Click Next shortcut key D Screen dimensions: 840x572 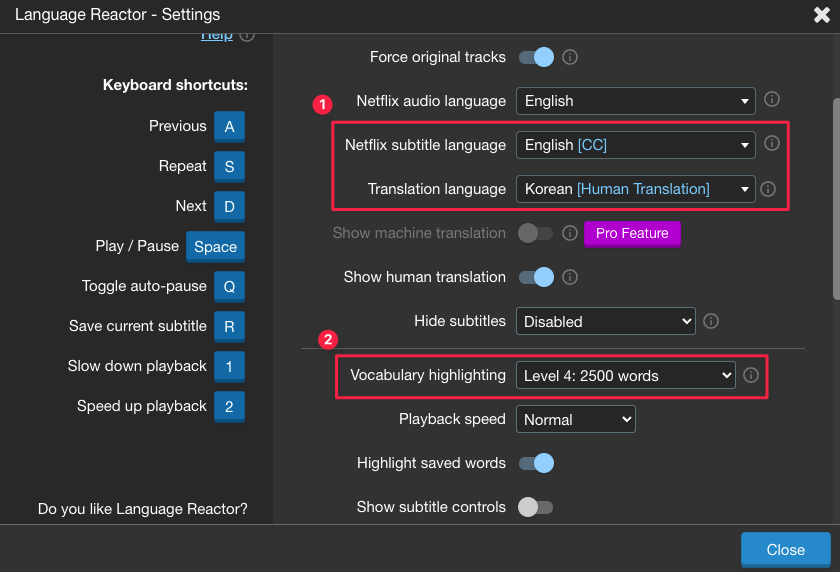pyautogui.click(x=229, y=206)
